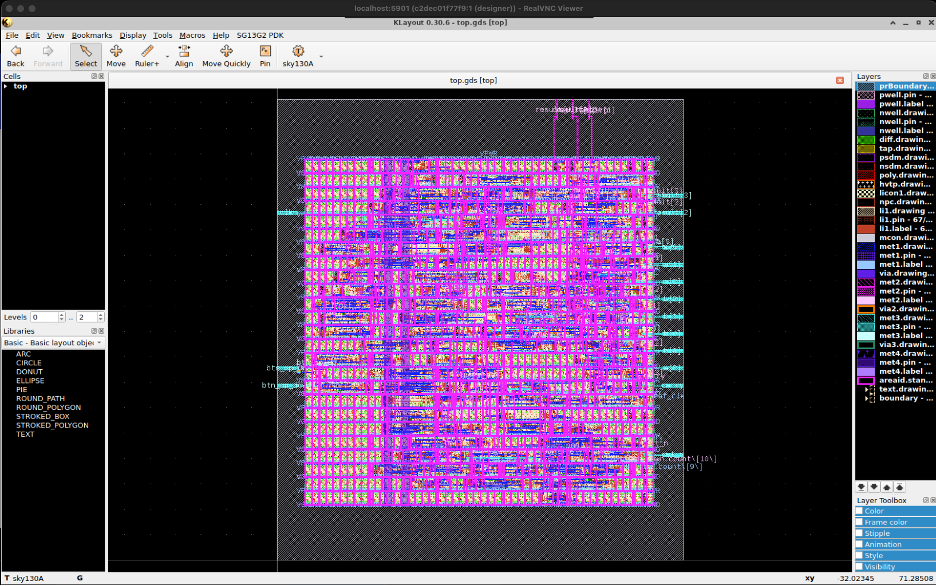This screenshot has width=936, height=586.
Task: Click the met1.drawing layer color swatch
Action: click(866, 247)
